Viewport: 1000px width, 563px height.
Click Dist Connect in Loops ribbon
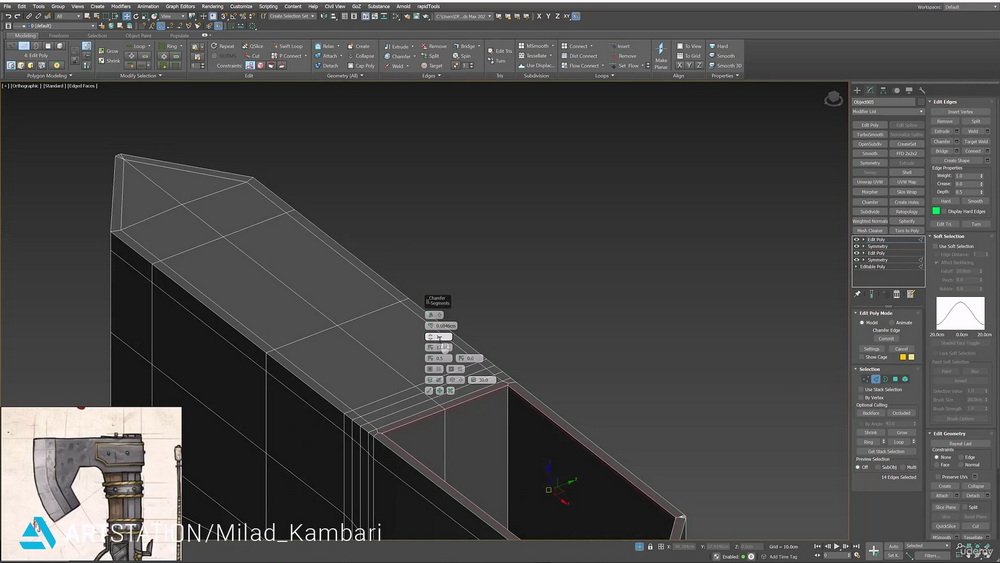coord(579,56)
